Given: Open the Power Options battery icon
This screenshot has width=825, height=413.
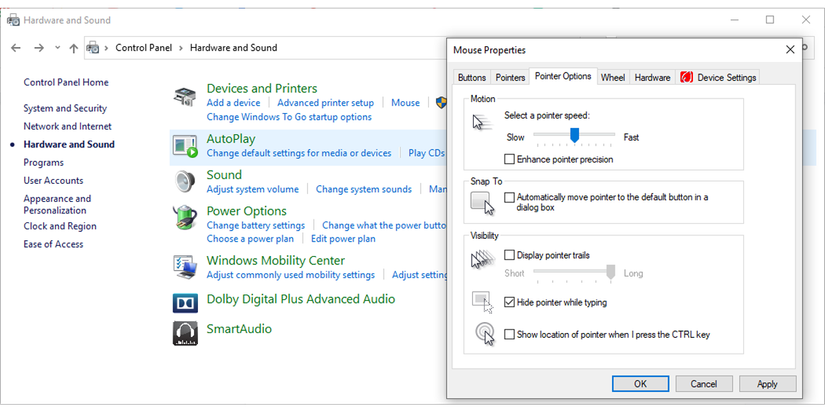Looking at the screenshot, I should (x=185, y=218).
